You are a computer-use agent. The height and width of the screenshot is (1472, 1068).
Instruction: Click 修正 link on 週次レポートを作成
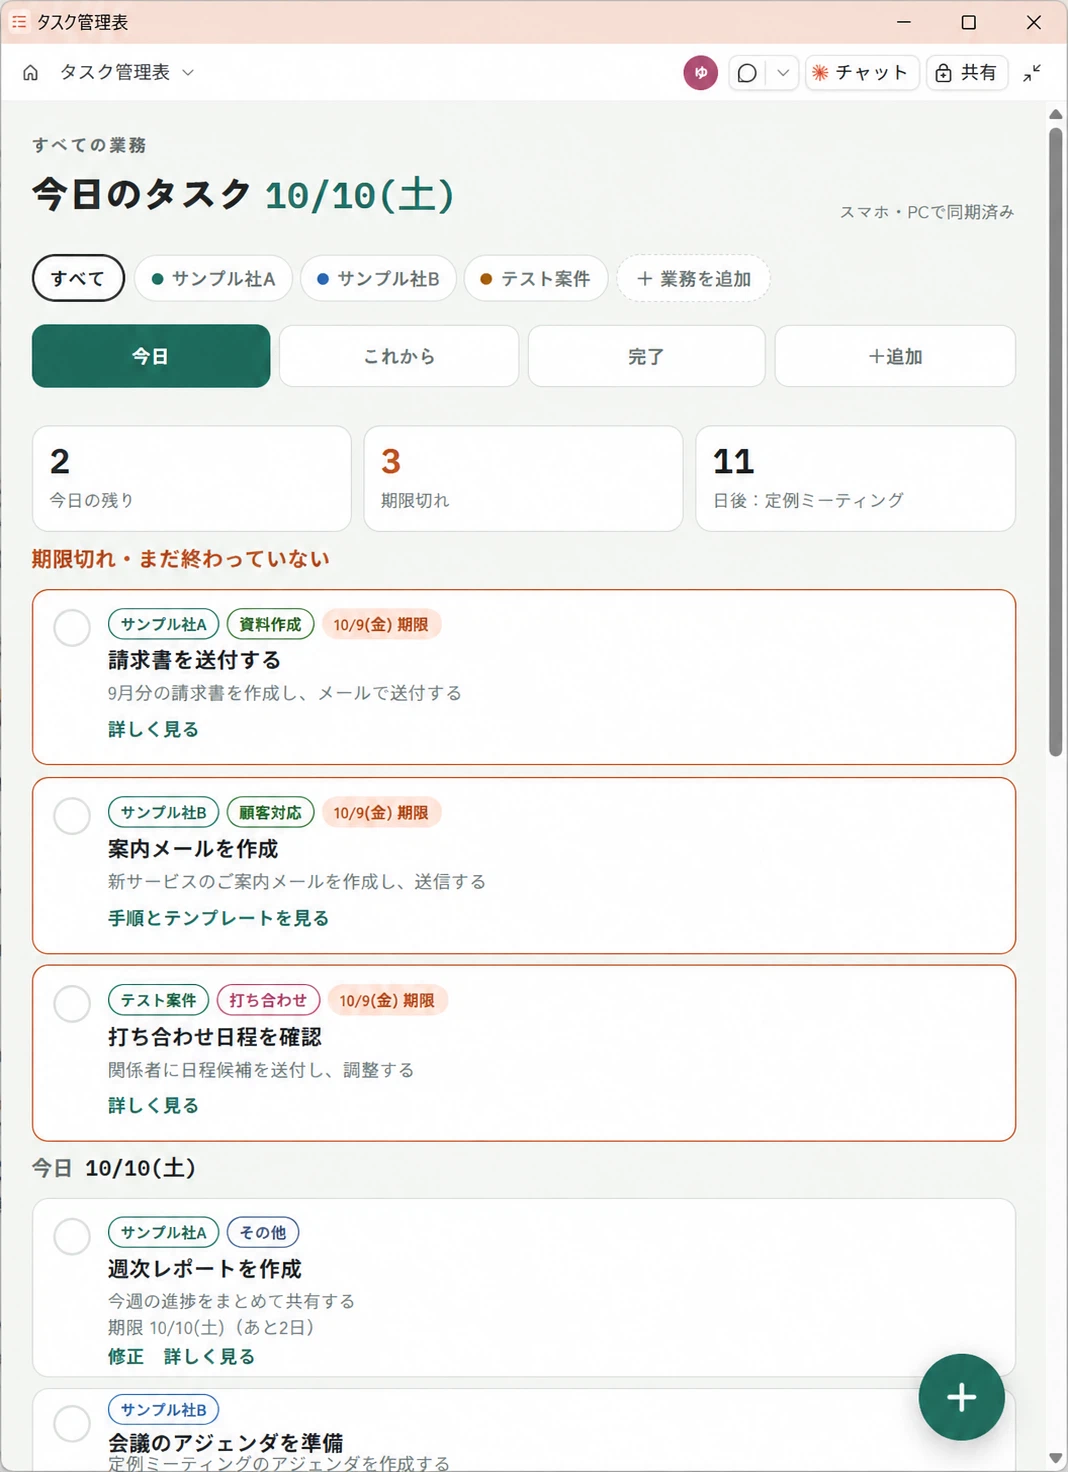(126, 1356)
